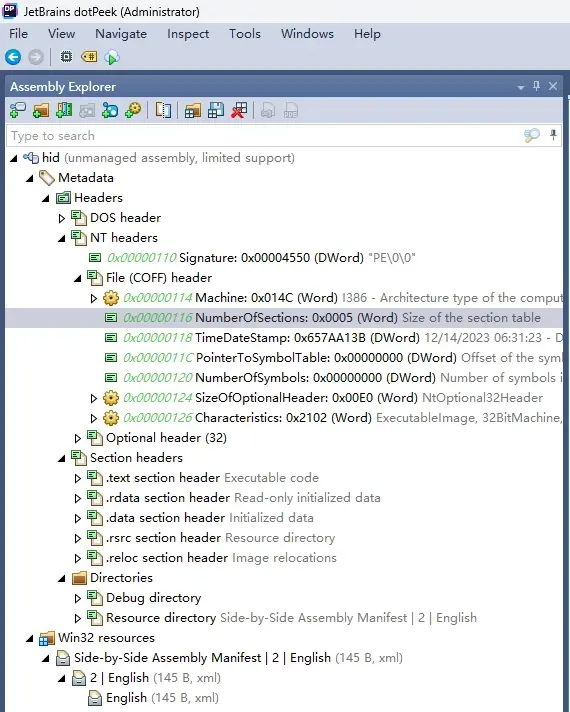The height and width of the screenshot is (712, 570).
Task: Collapse the NT headers node
Action: (62, 238)
